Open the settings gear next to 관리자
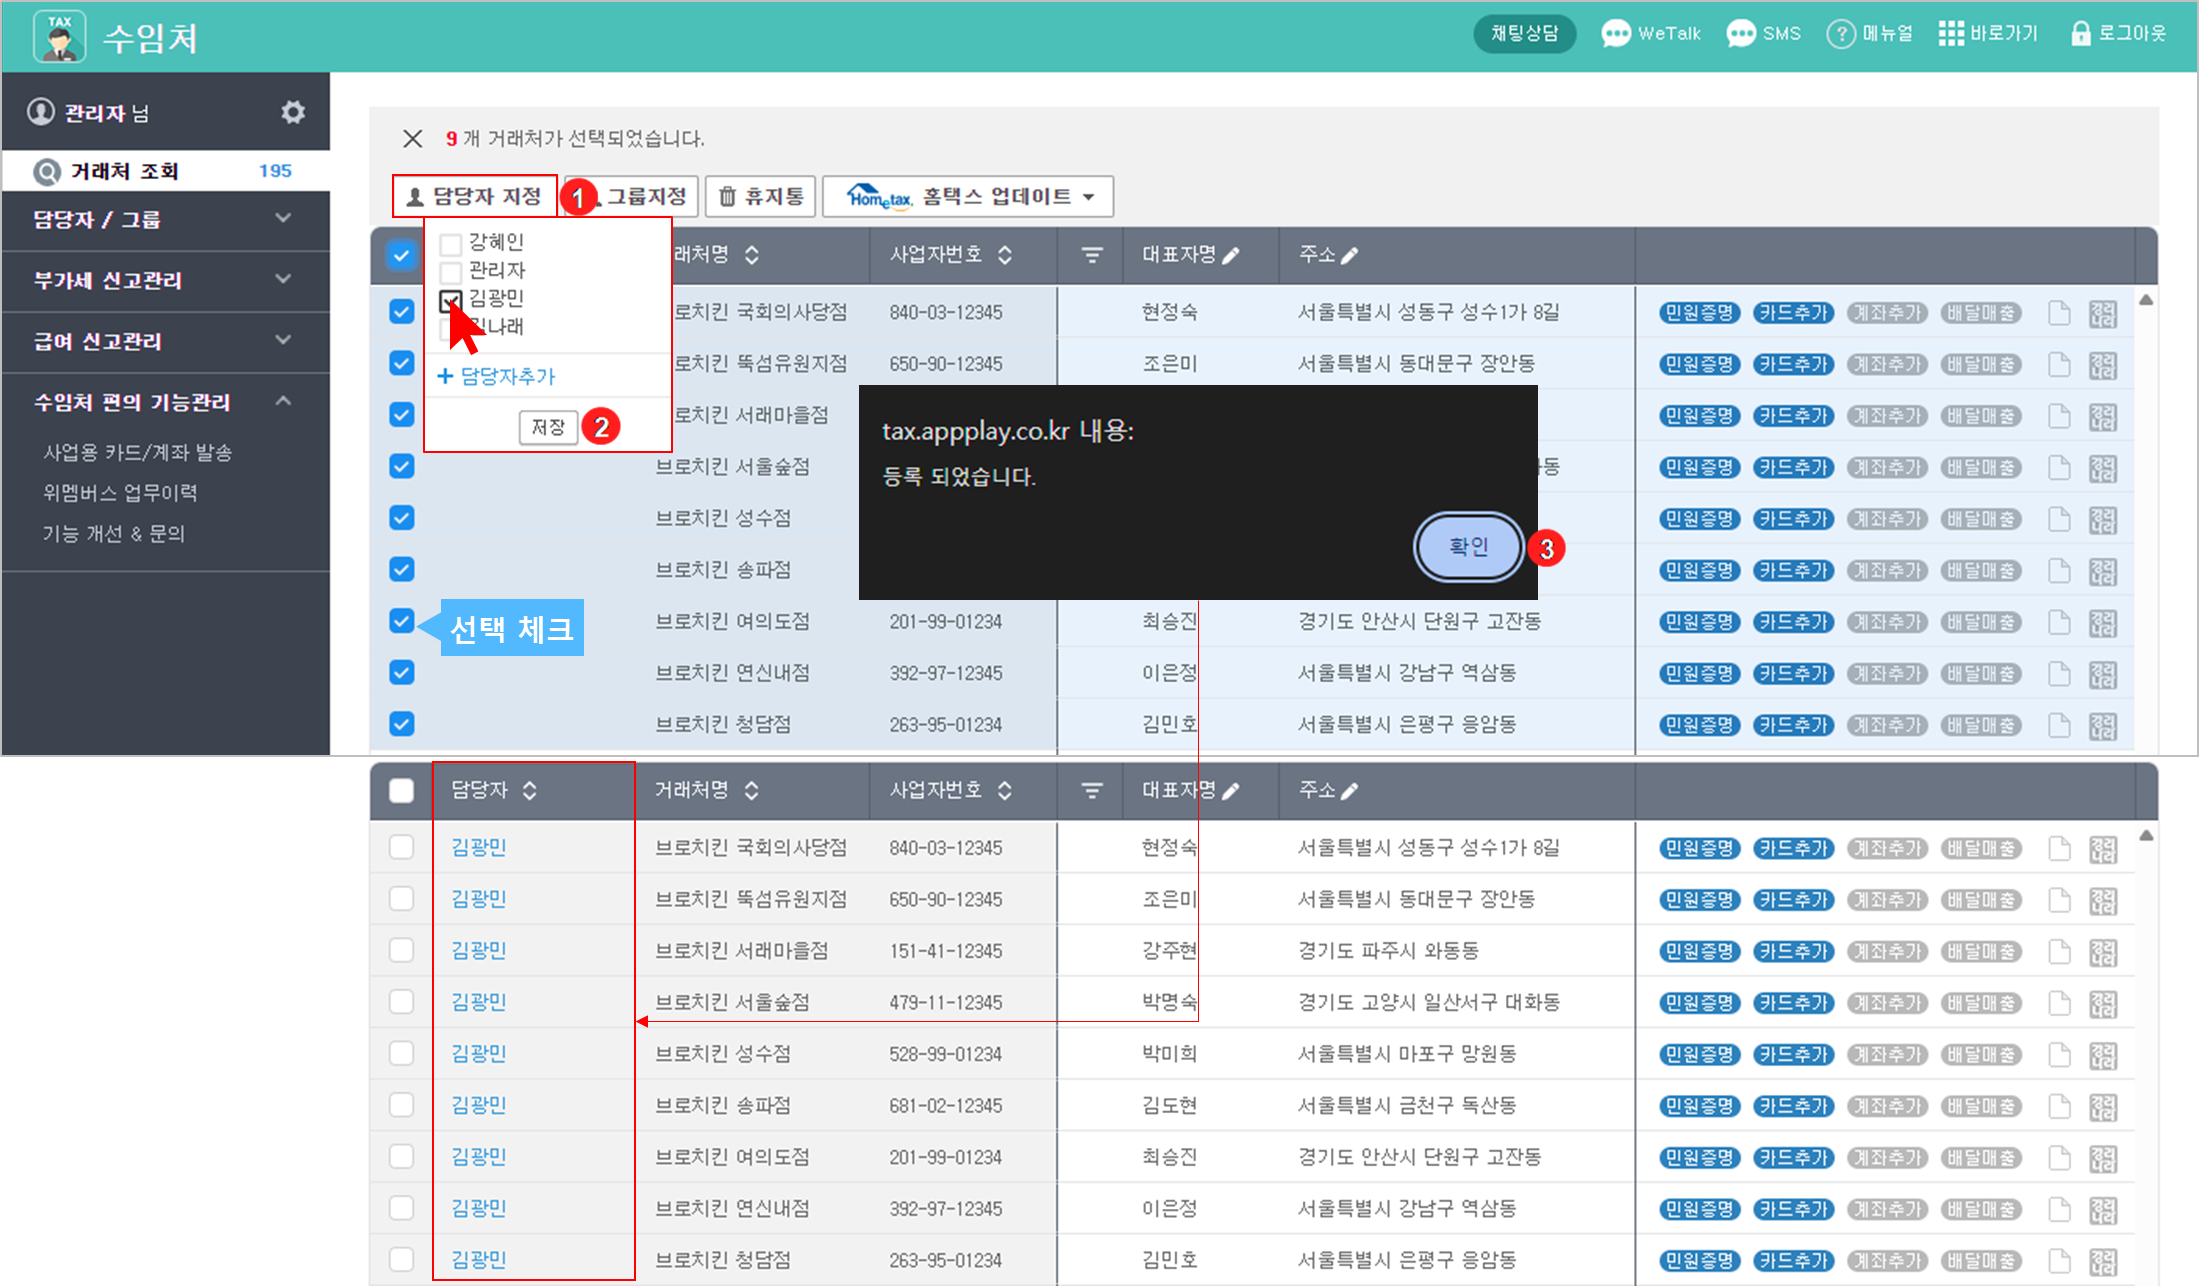Screen dimensions: 2199x1286 [292, 112]
